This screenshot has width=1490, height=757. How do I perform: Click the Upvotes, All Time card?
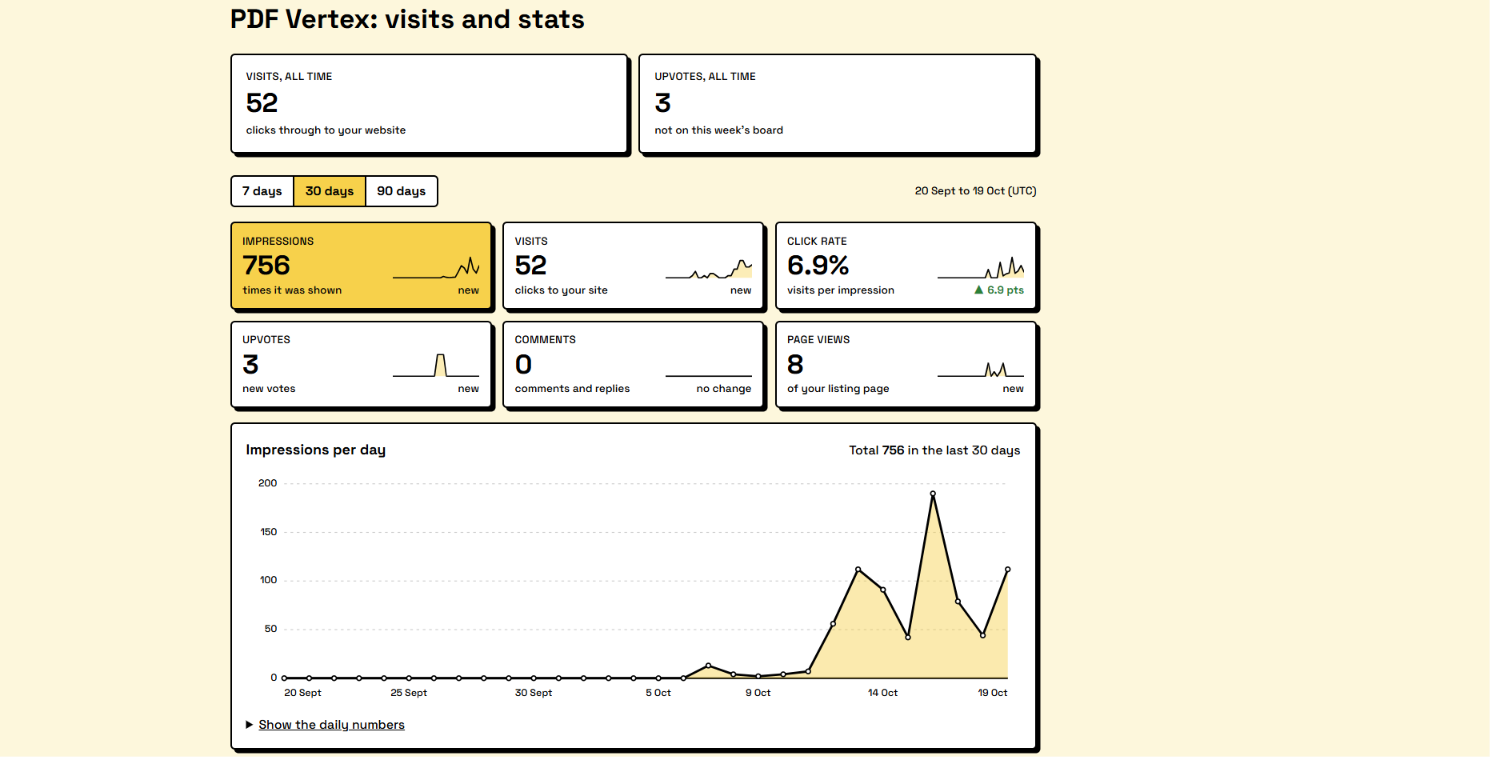click(837, 104)
